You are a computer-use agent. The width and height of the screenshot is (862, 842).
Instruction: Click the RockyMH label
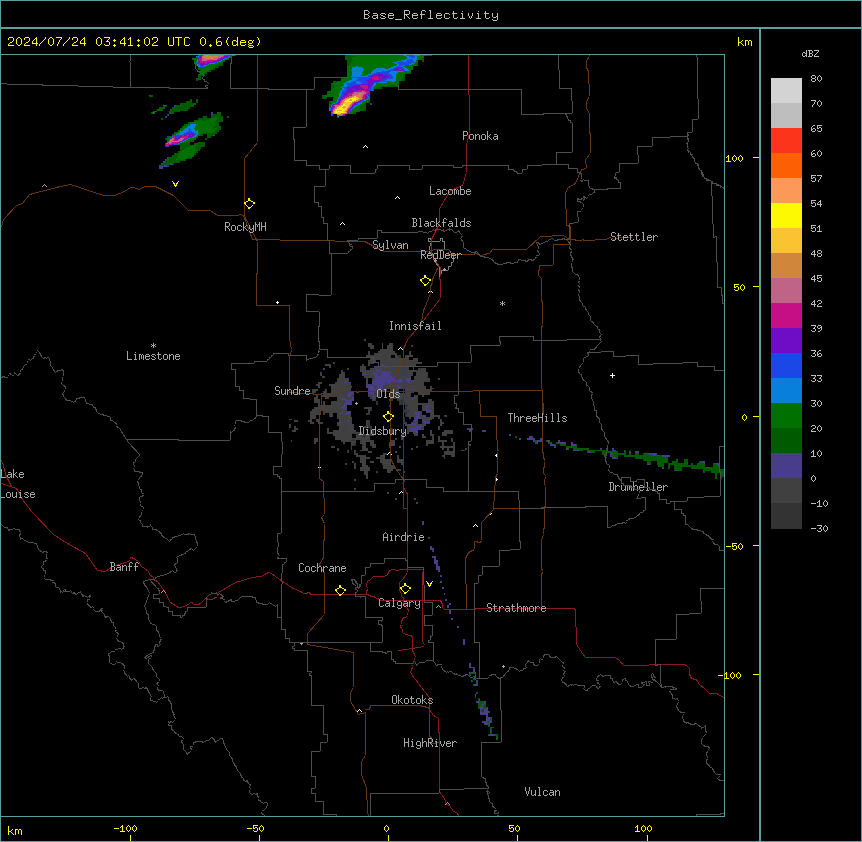click(x=245, y=227)
